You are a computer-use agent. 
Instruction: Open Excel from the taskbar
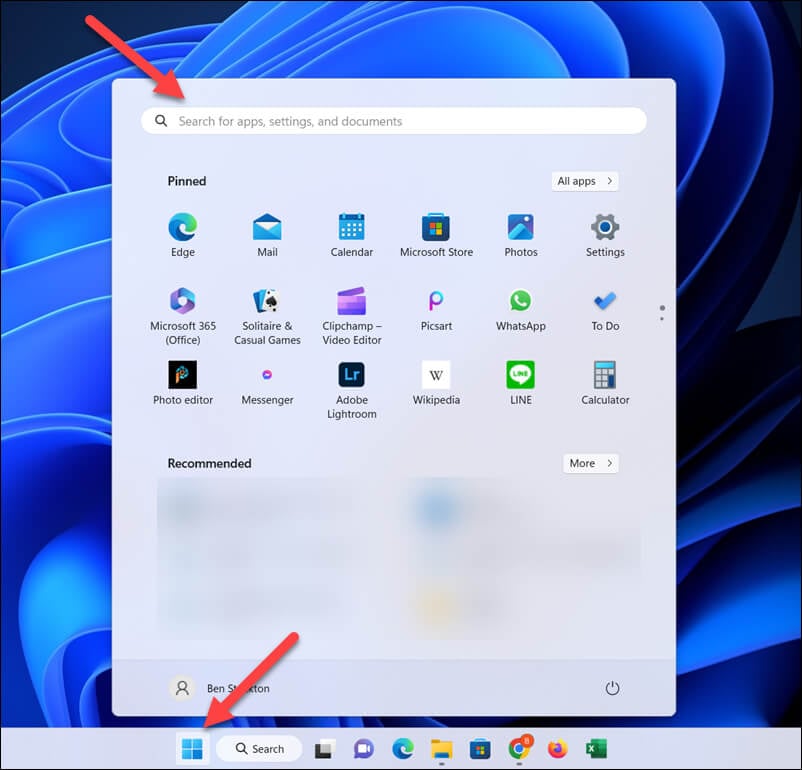(x=596, y=749)
